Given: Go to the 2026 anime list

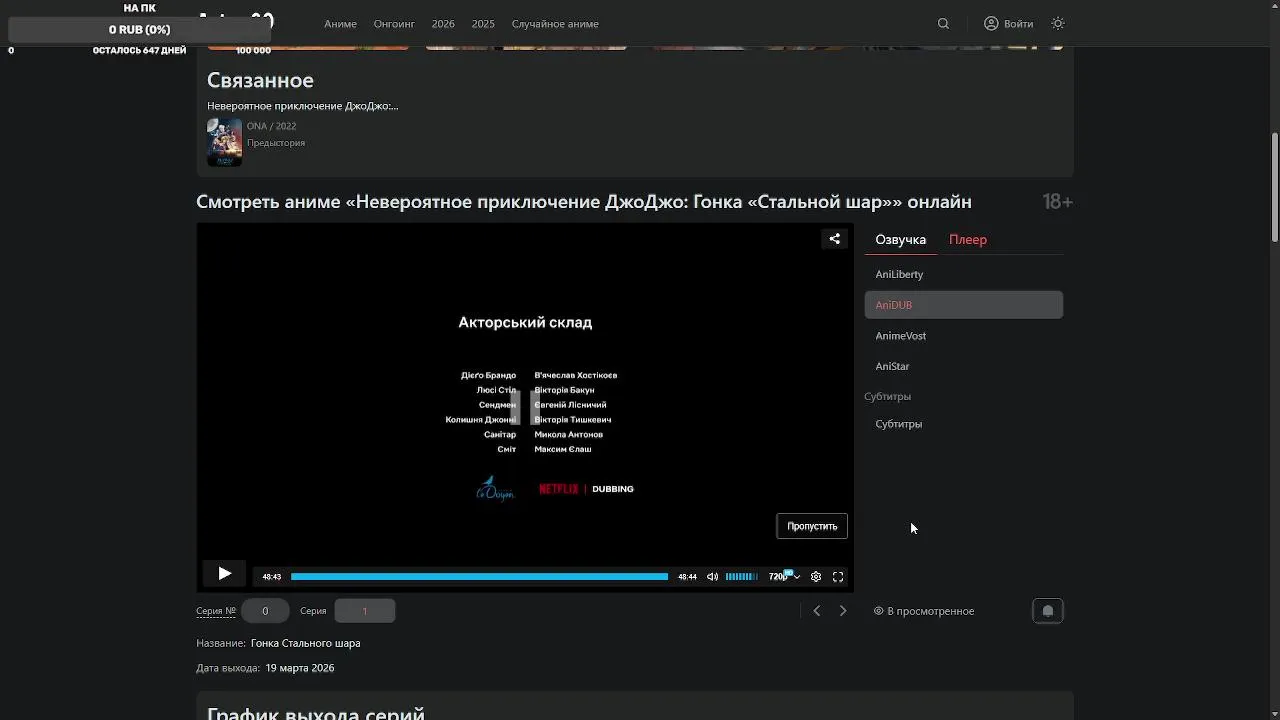Looking at the screenshot, I should click(443, 24).
